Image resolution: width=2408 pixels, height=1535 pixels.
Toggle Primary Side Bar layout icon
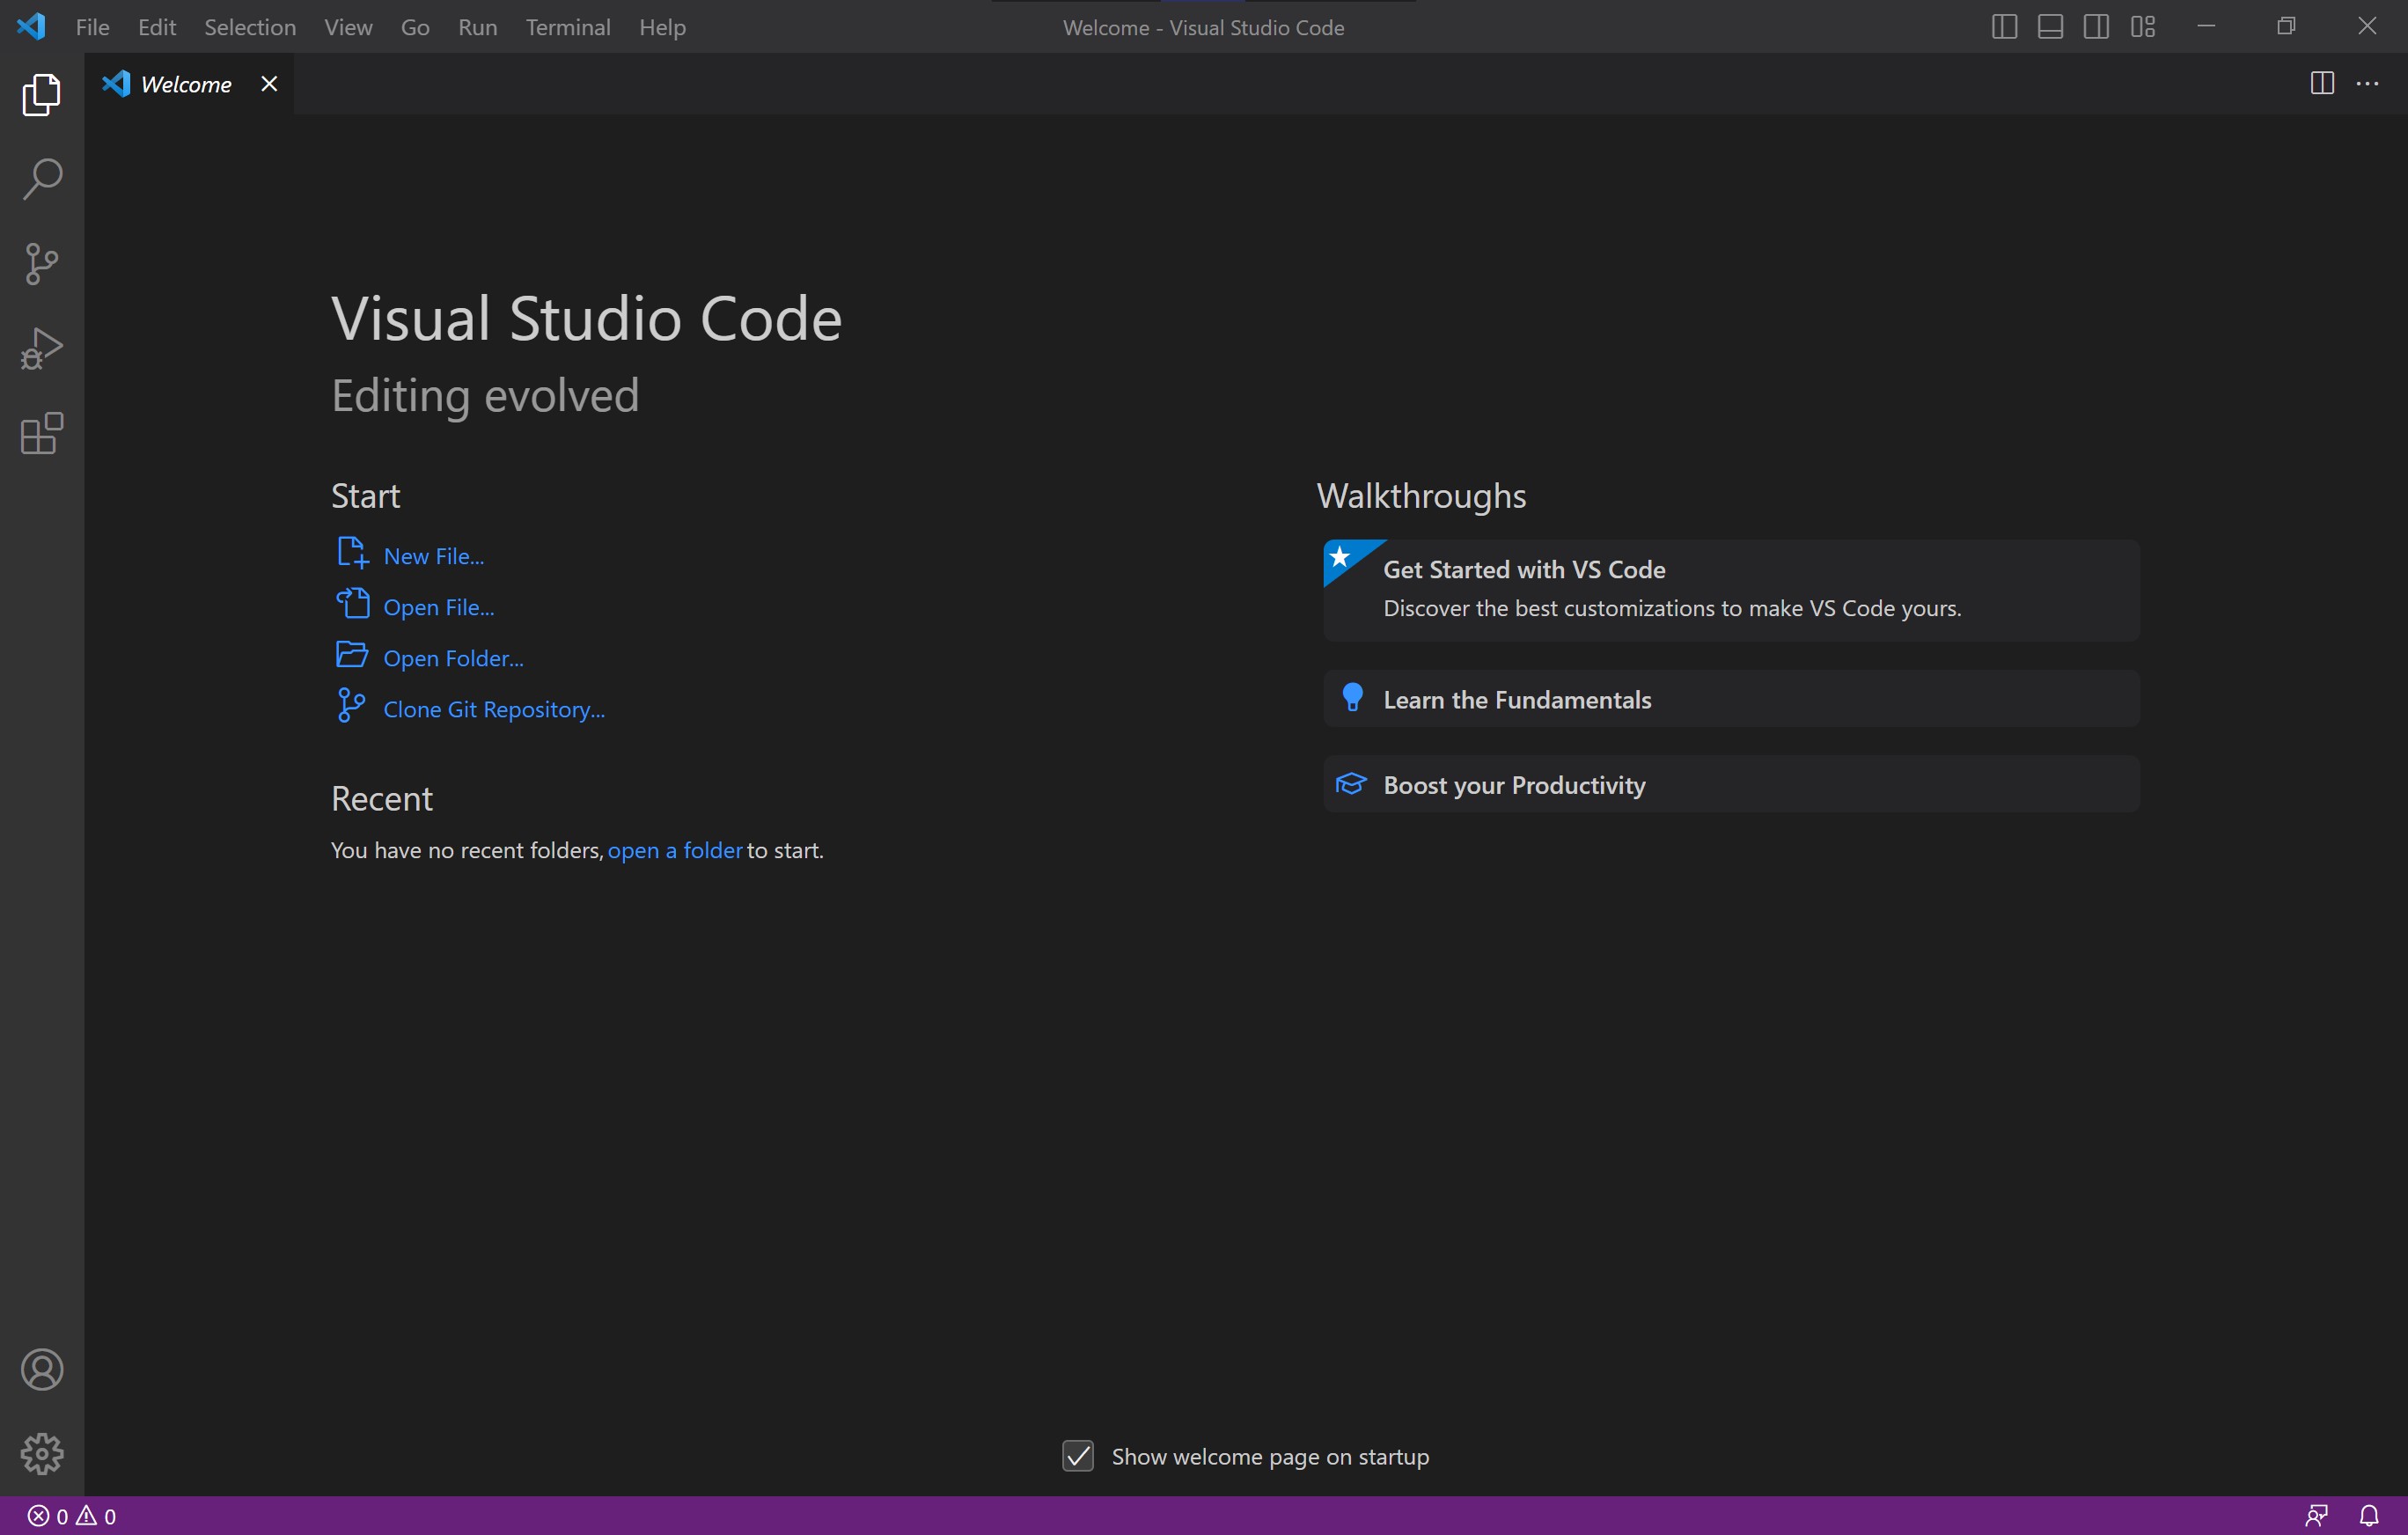click(x=2004, y=27)
